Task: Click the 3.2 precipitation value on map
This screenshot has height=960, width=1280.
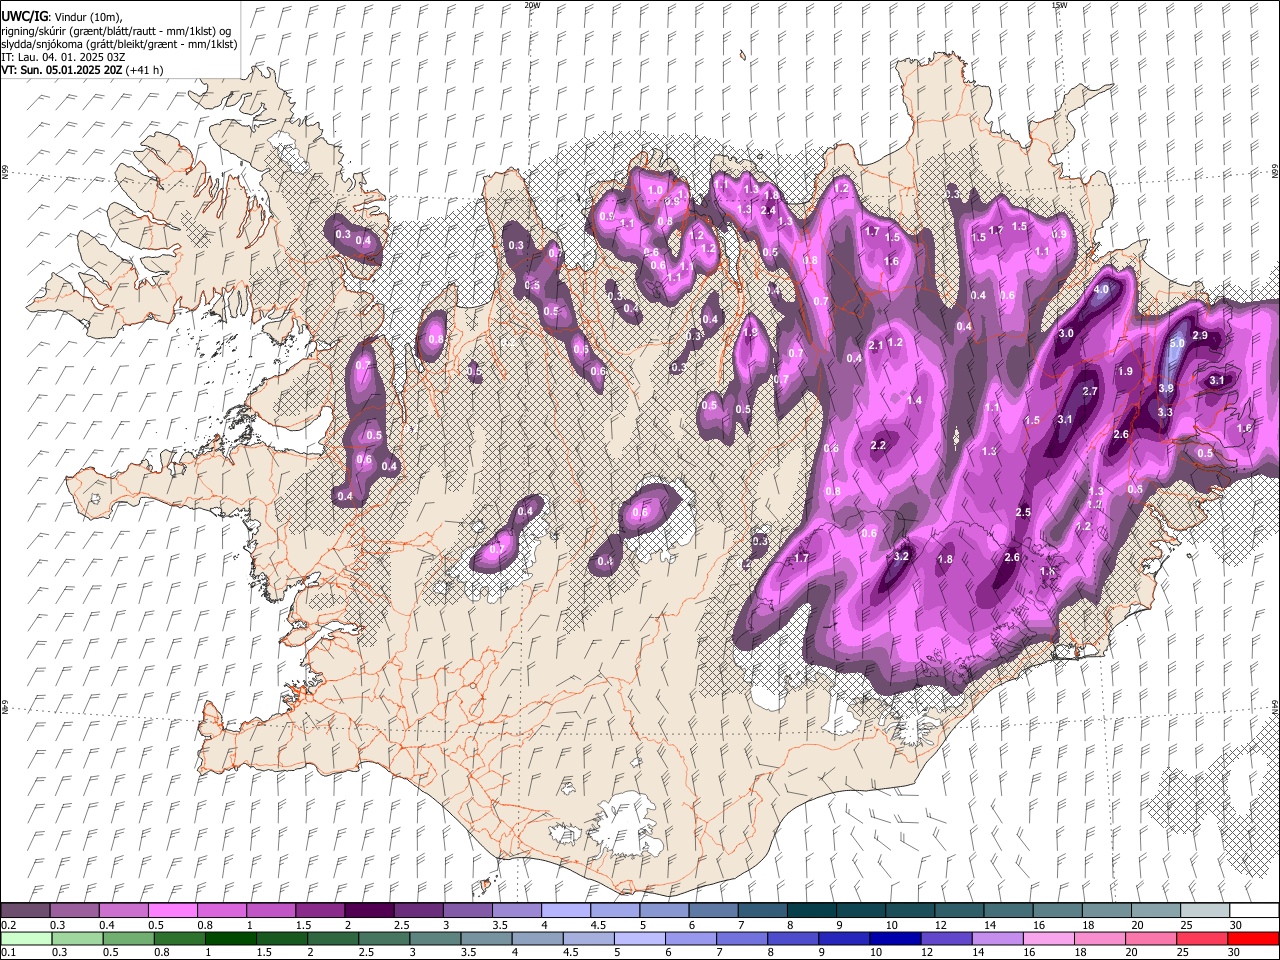Action: [901, 556]
